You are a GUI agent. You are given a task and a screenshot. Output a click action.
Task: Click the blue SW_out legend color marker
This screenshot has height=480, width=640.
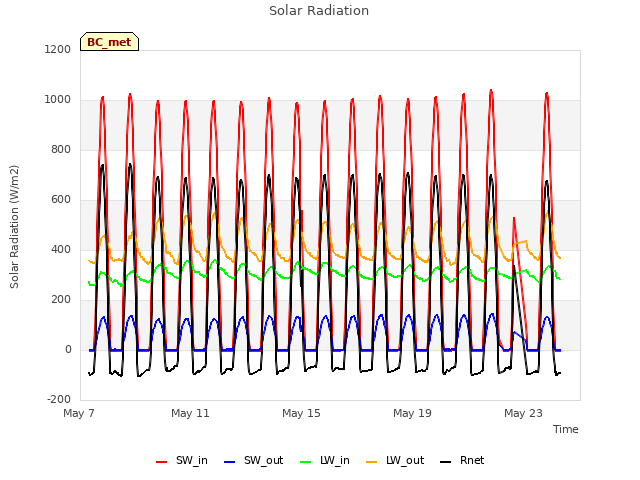[230, 462]
